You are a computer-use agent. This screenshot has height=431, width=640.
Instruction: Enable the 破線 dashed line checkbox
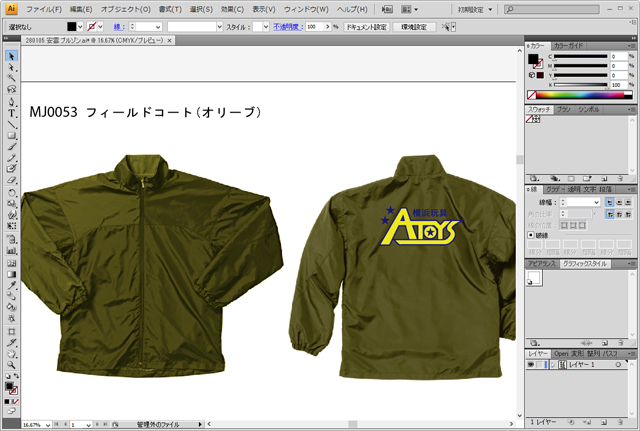(x=531, y=235)
